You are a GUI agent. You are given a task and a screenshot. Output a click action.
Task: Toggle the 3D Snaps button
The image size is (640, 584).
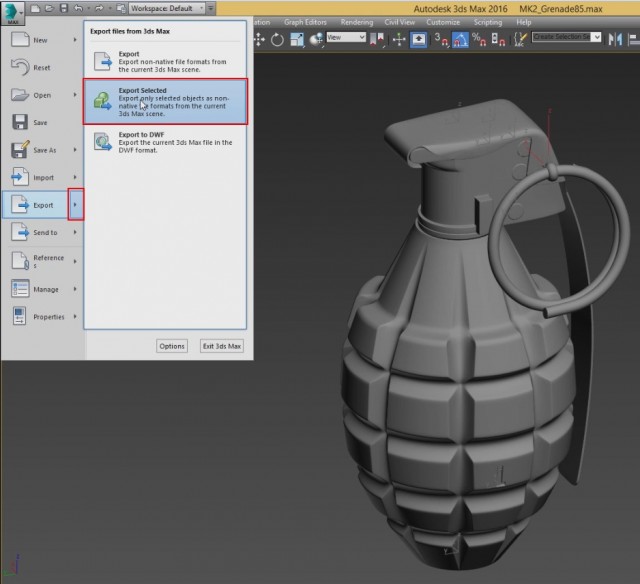[x=440, y=39]
